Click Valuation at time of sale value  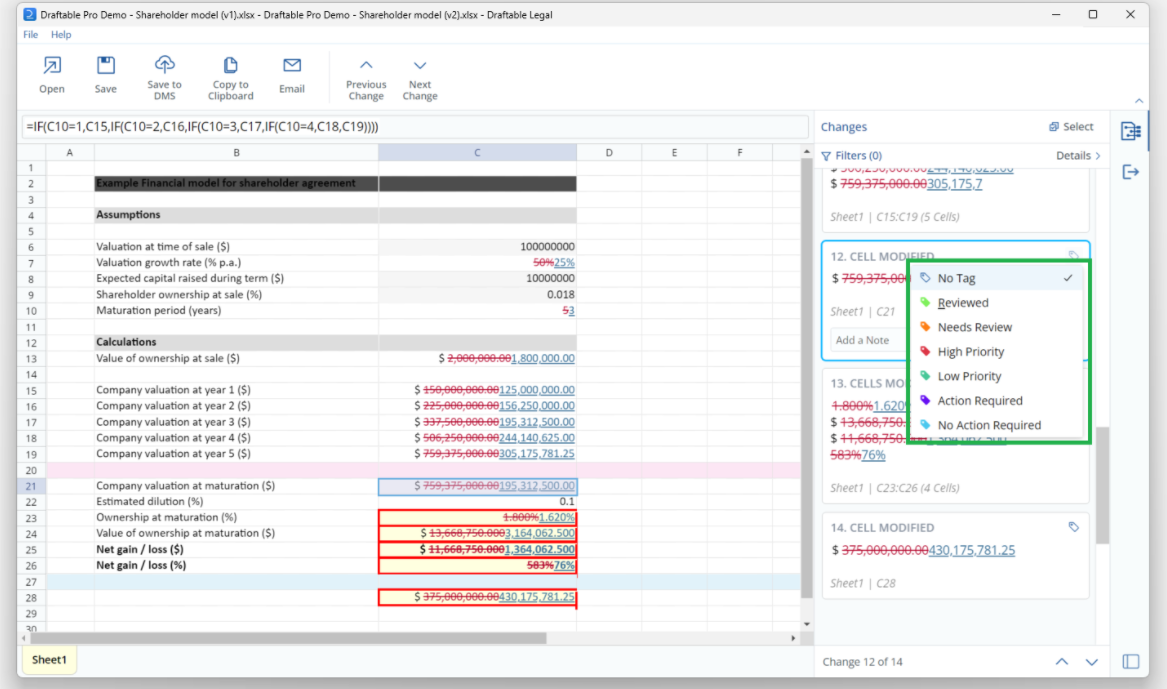(477, 246)
